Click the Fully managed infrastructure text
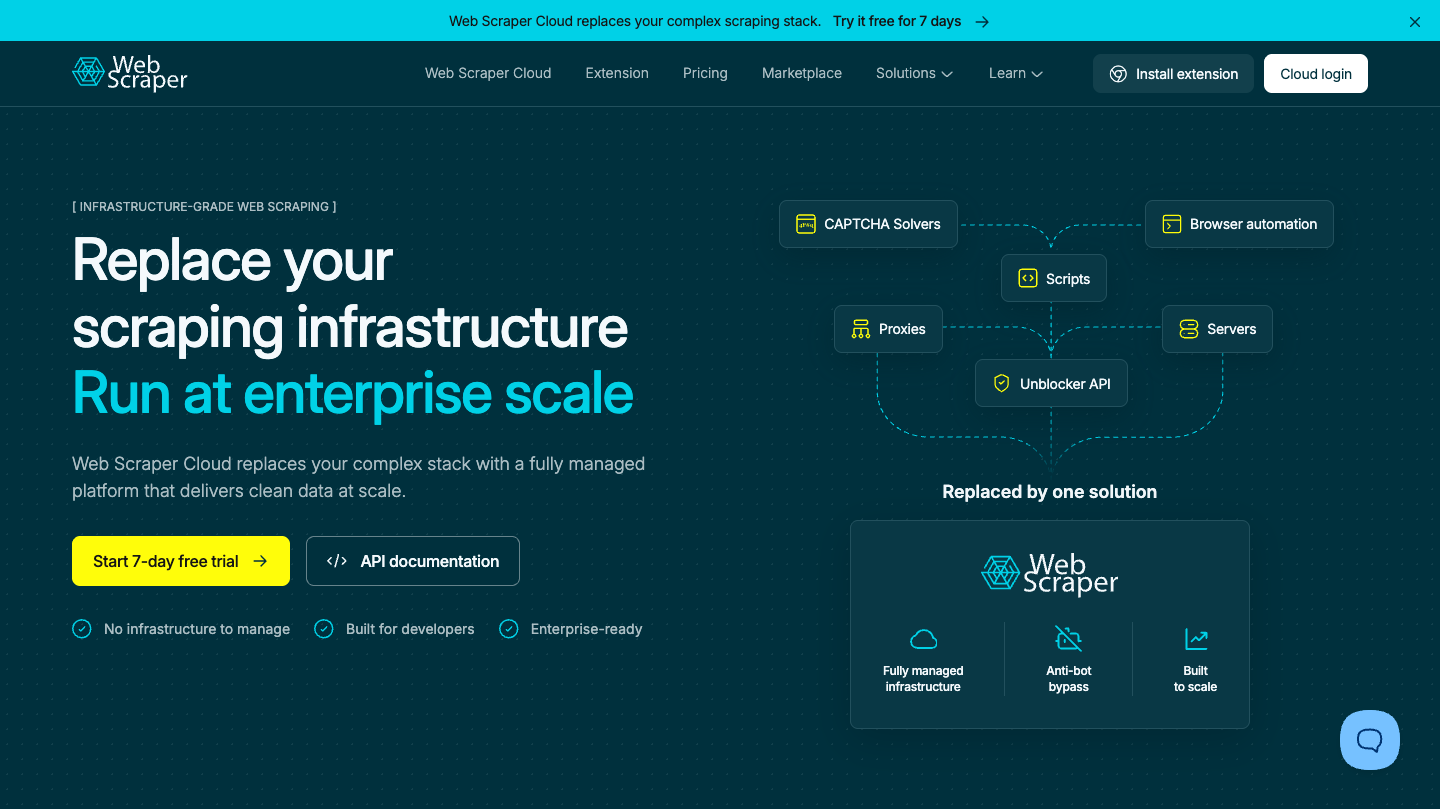Image resolution: width=1440 pixels, height=810 pixels. 923,679
